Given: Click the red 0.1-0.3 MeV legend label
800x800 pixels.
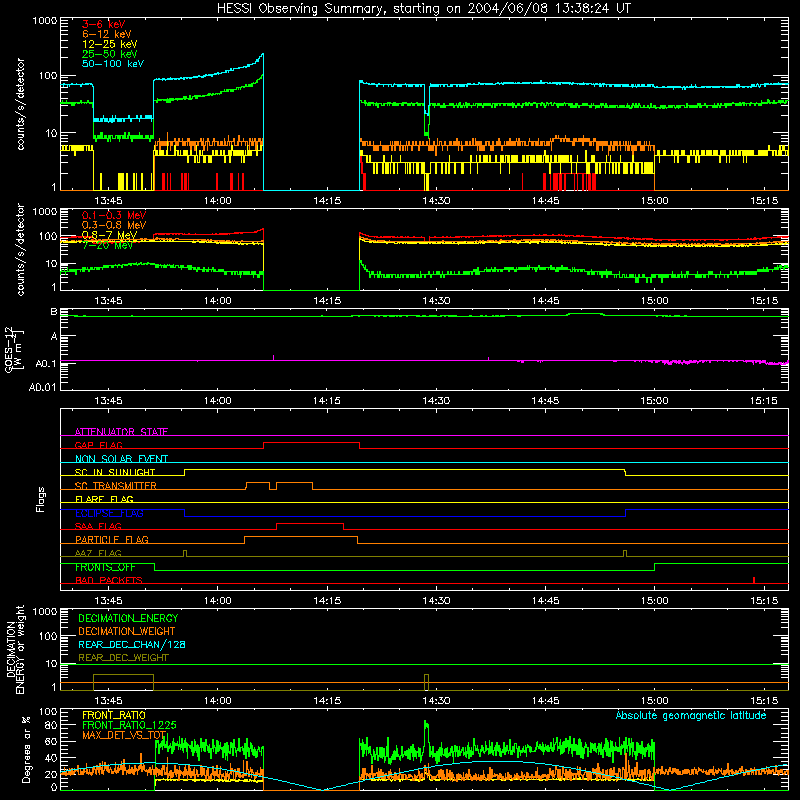Looking at the screenshot, I should click(114, 215).
